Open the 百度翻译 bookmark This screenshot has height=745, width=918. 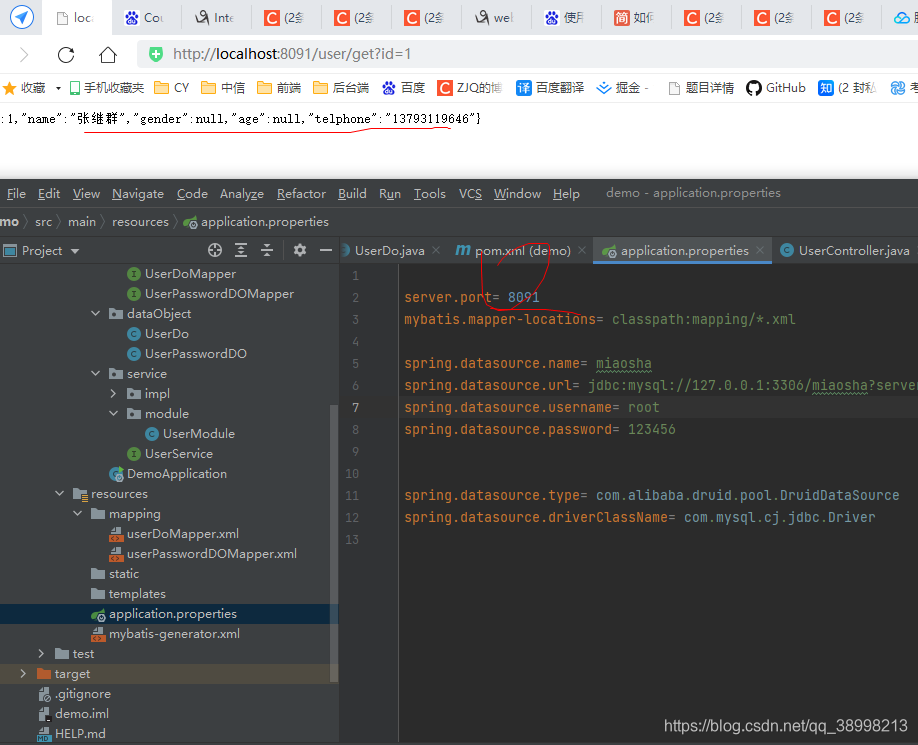pos(550,88)
